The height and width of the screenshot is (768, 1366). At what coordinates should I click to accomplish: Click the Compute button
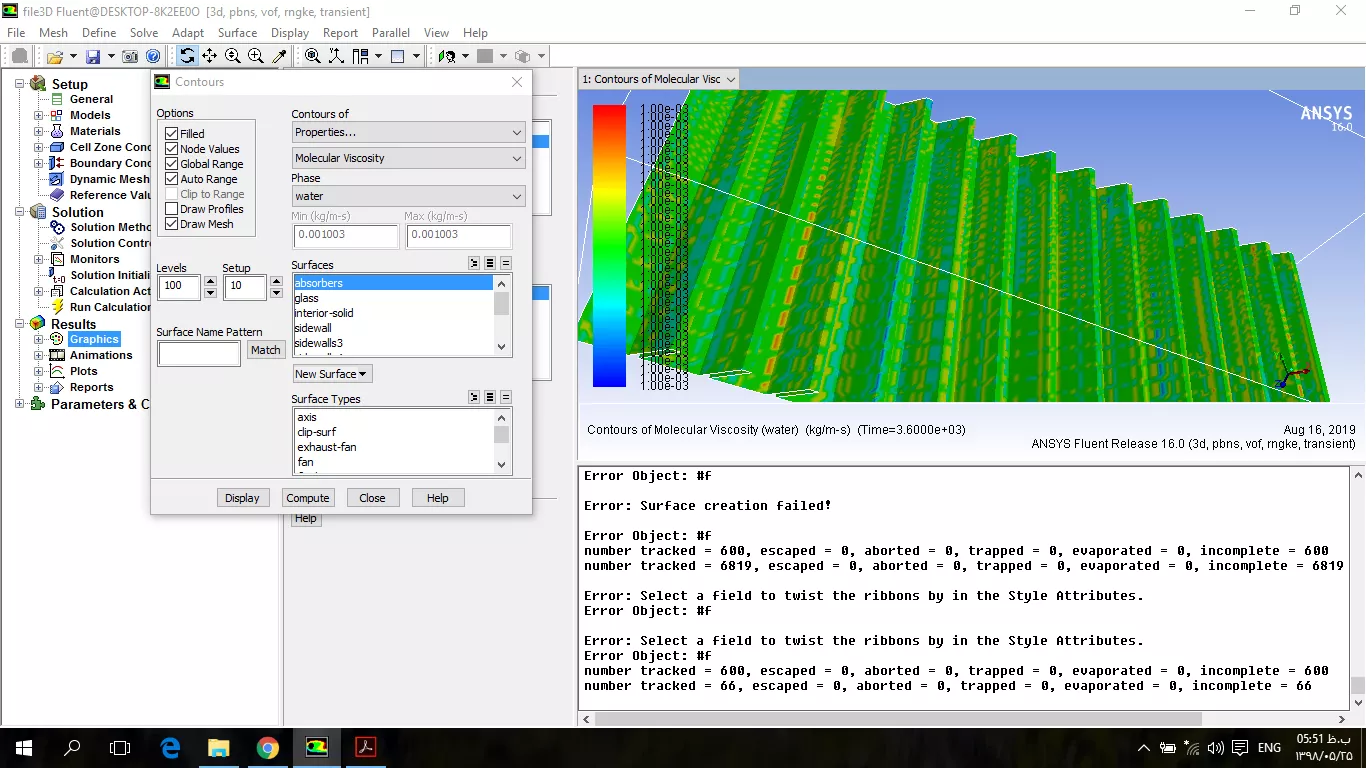pyautogui.click(x=308, y=498)
